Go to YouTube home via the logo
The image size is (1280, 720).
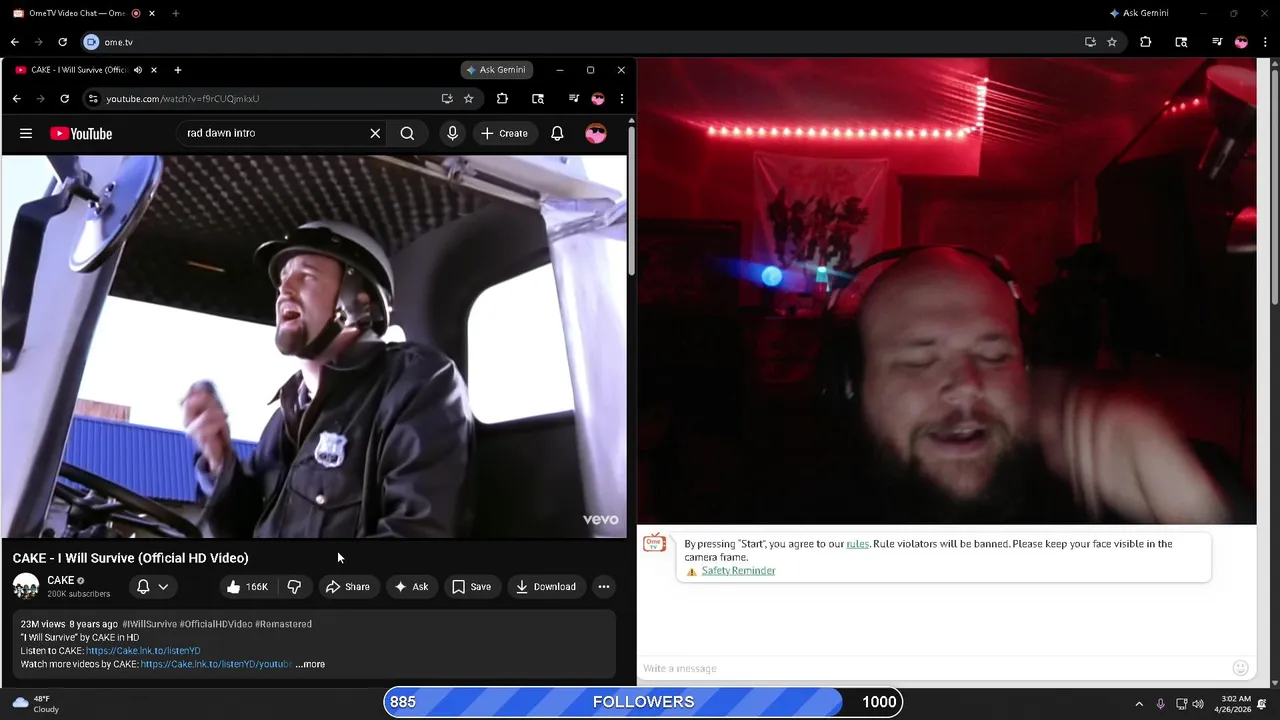pos(81,133)
